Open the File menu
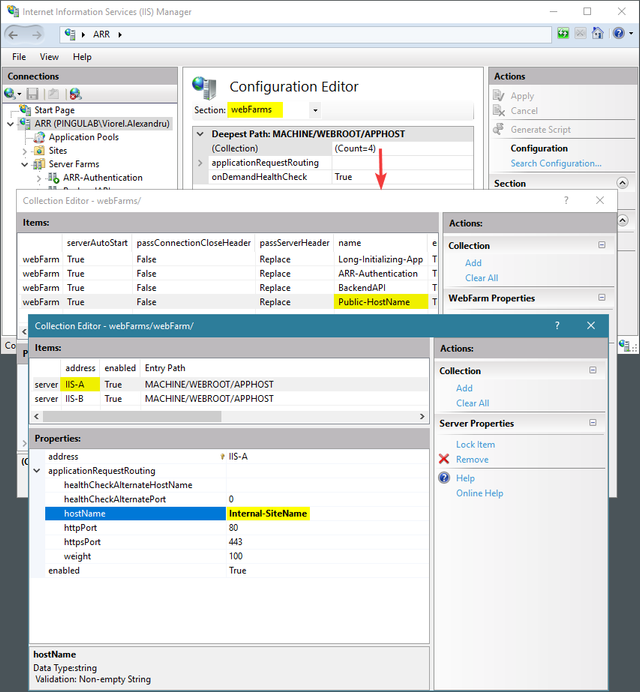Screen dimensions: 640x692 (x=19, y=57)
